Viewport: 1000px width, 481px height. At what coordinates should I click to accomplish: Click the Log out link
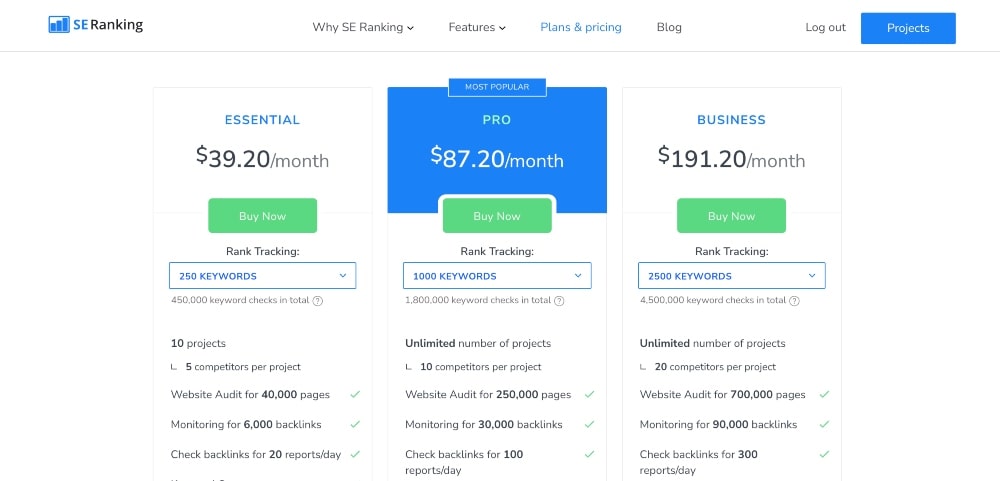coord(825,27)
